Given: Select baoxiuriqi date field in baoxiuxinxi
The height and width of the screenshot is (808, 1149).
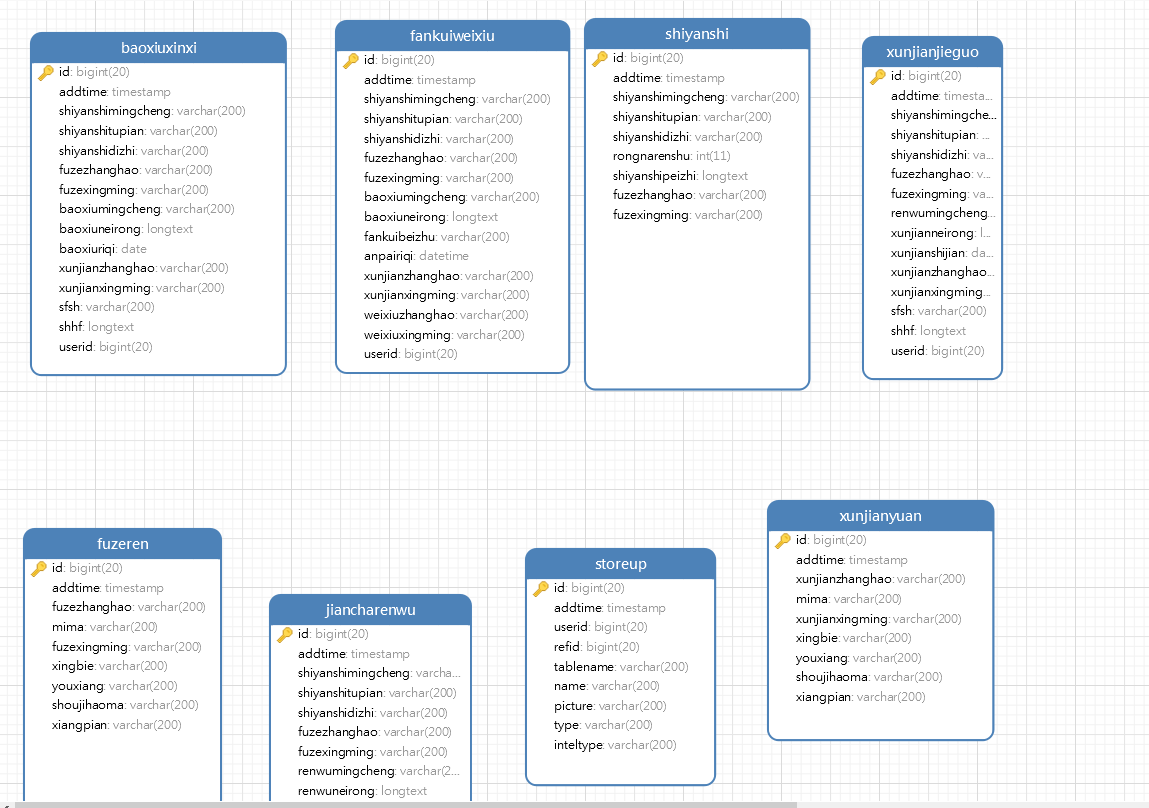Looking at the screenshot, I should tap(103, 248).
